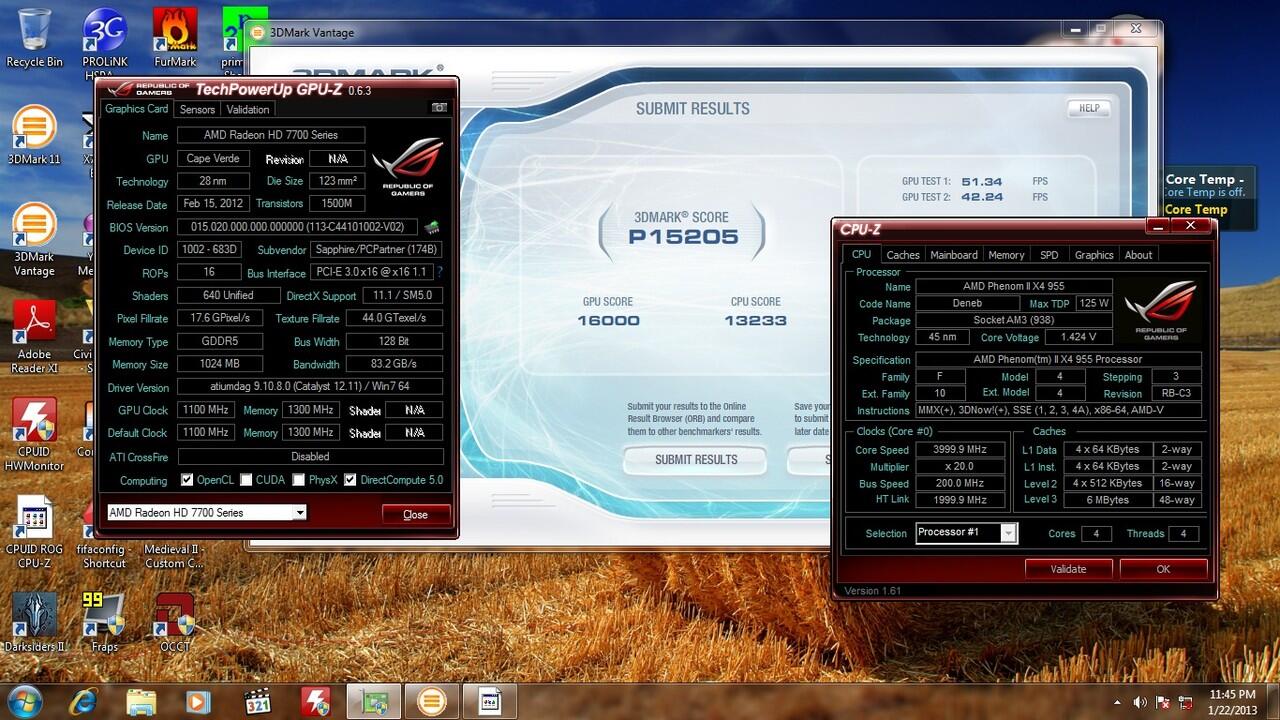Open the Mainboard tab in CPU-Z
The image size is (1280, 720).
954,255
